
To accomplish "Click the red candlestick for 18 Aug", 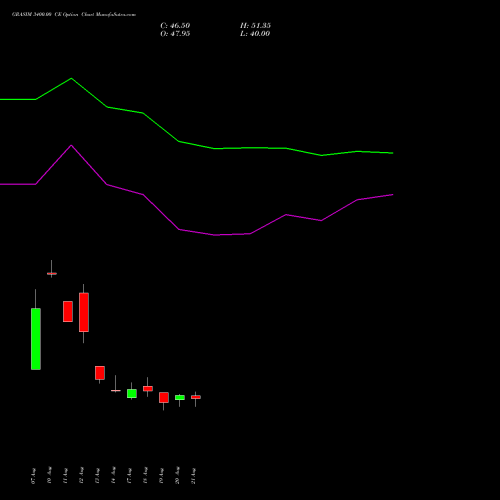I will (148, 389).
